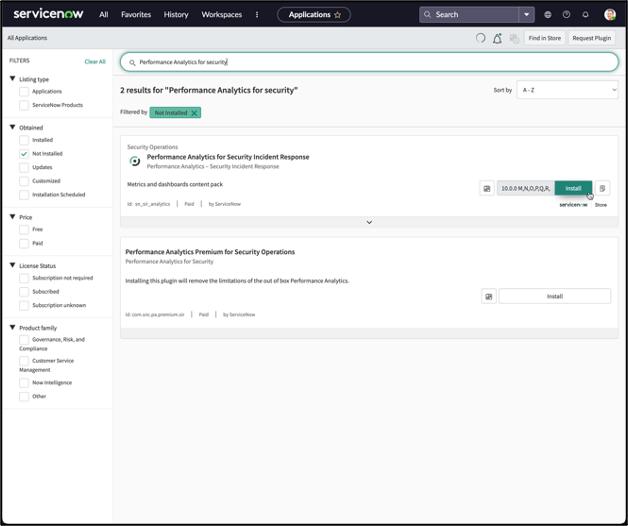Open details icon for Premium Security Operations
628x526 pixels.
pos(489,296)
